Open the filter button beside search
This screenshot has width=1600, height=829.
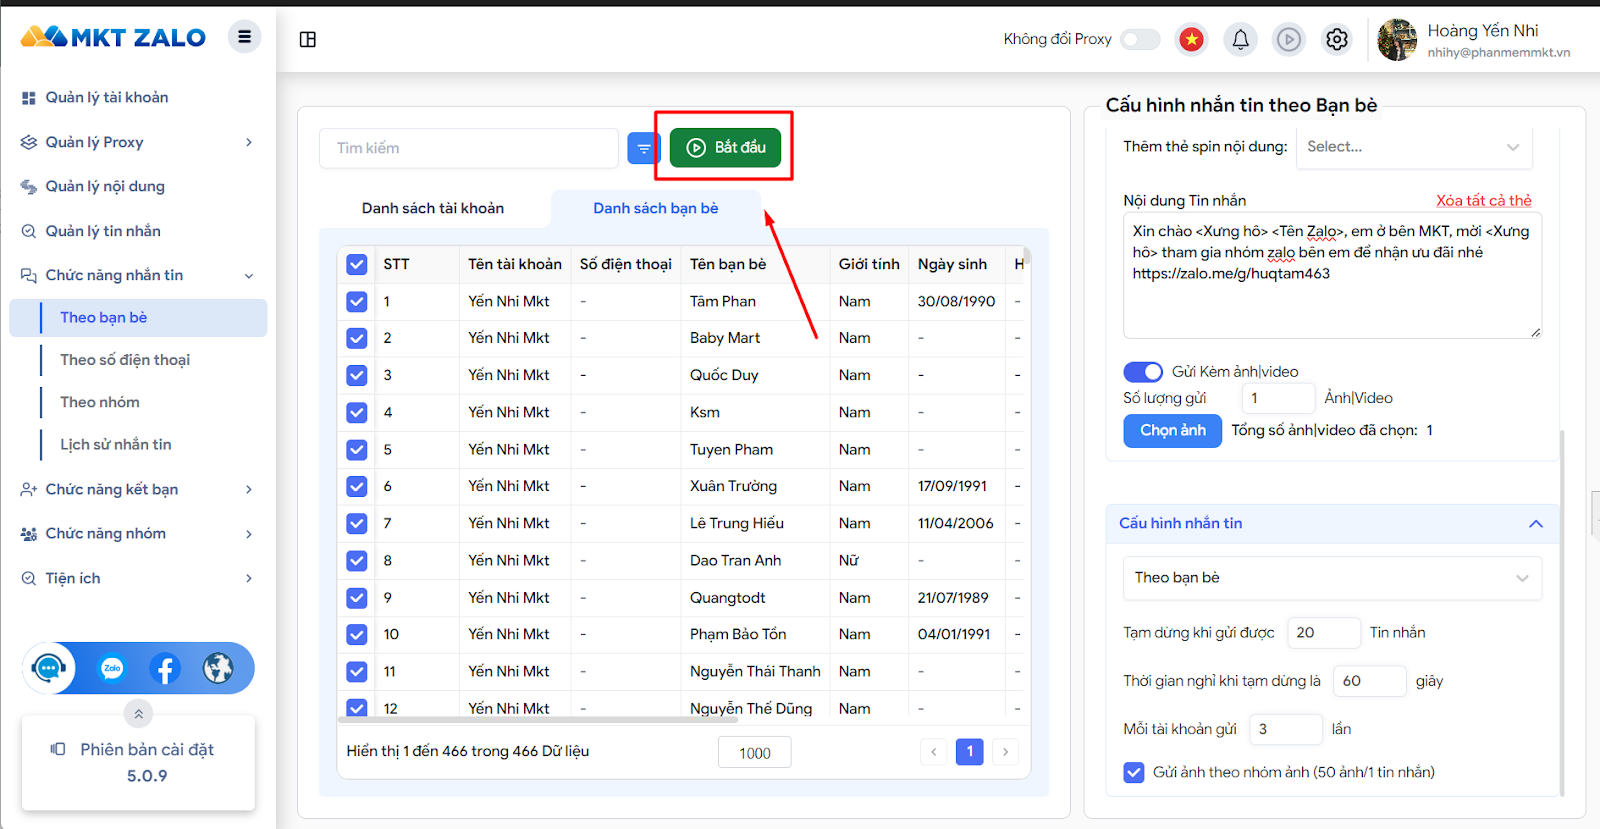pyautogui.click(x=644, y=148)
